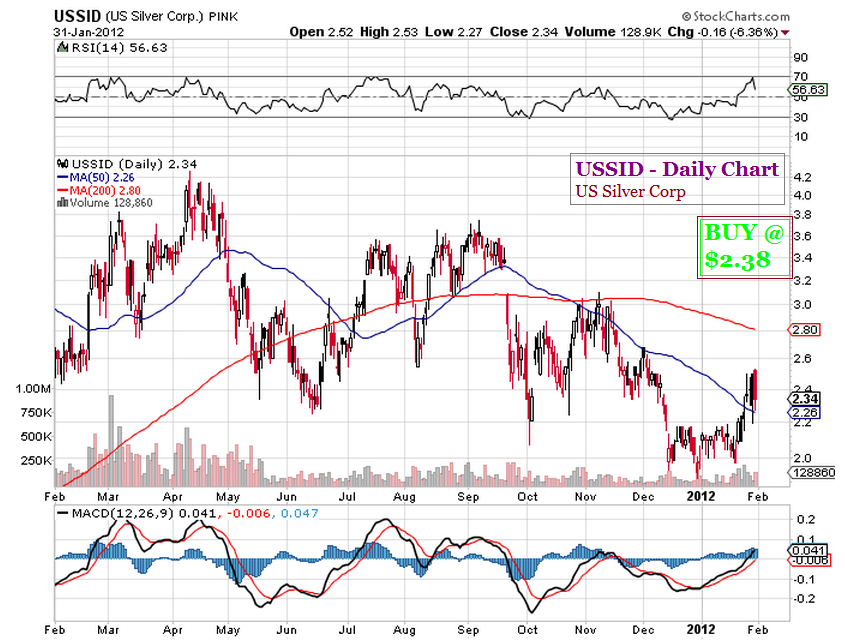
Task: Click the 'MA(200) 2.80' legend text
Action: pos(105,190)
